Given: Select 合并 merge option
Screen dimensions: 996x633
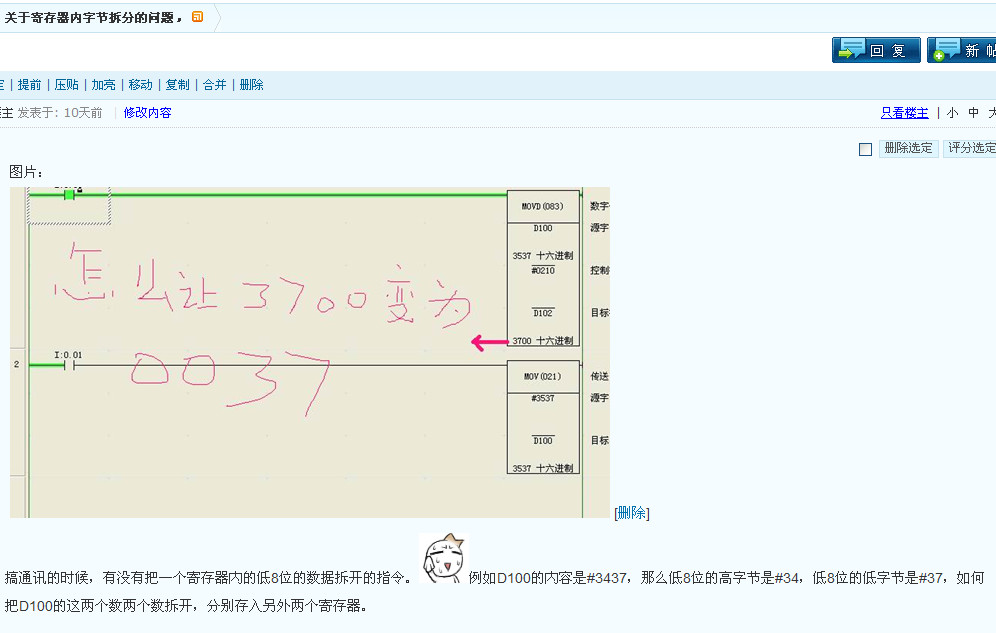Looking at the screenshot, I should pos(215,85).
